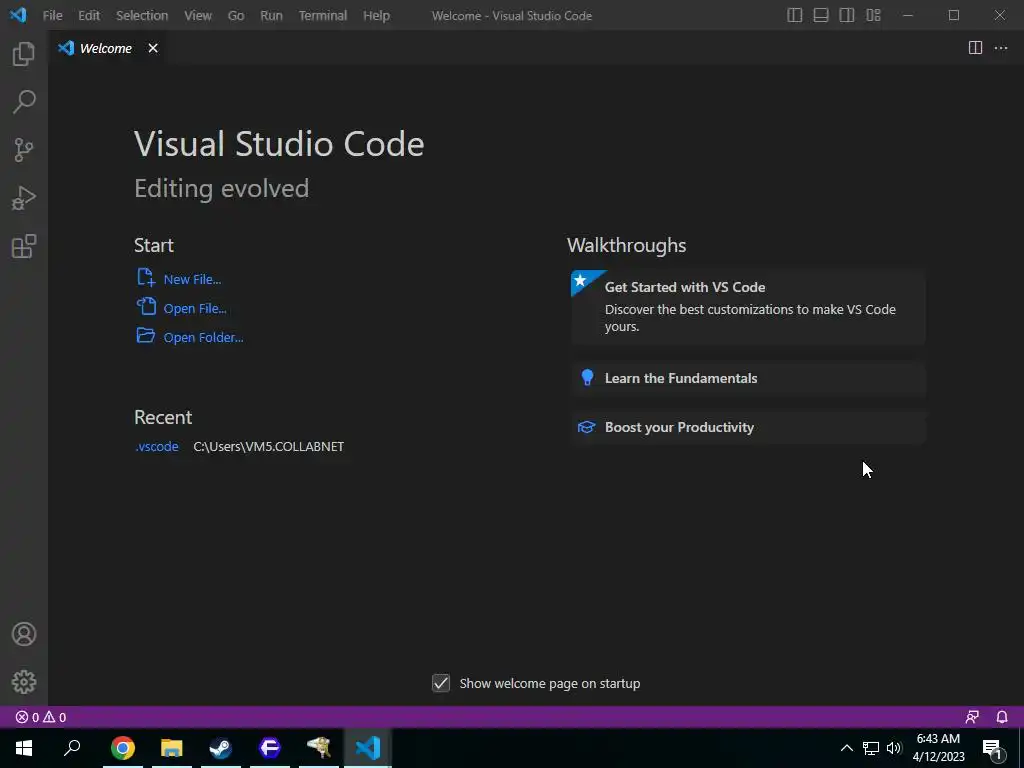The height and width of the screenshot is (768, 1024).
Task: Close the Welcome tab
Action: 153,48
